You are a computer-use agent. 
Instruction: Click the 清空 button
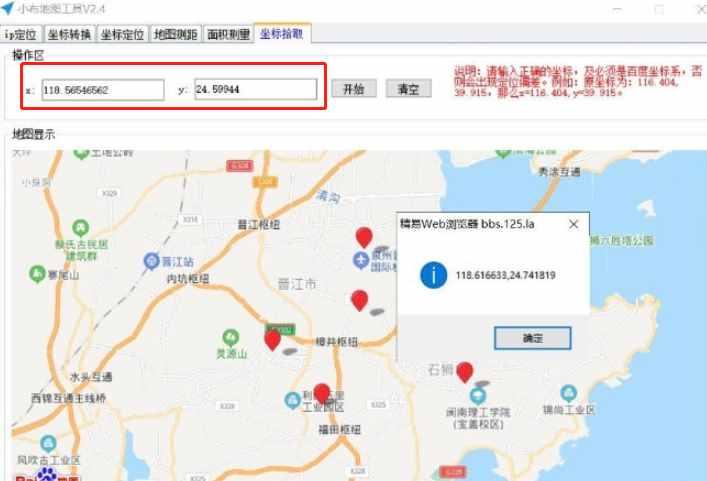tap(409, 89)
